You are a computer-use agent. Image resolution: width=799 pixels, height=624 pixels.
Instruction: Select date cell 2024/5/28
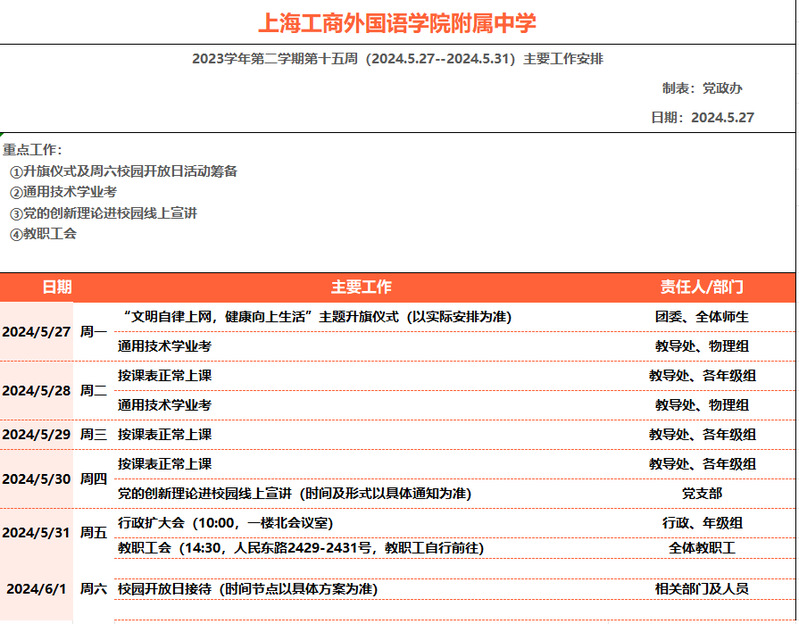pyautogui.click(x=36, y=391)
